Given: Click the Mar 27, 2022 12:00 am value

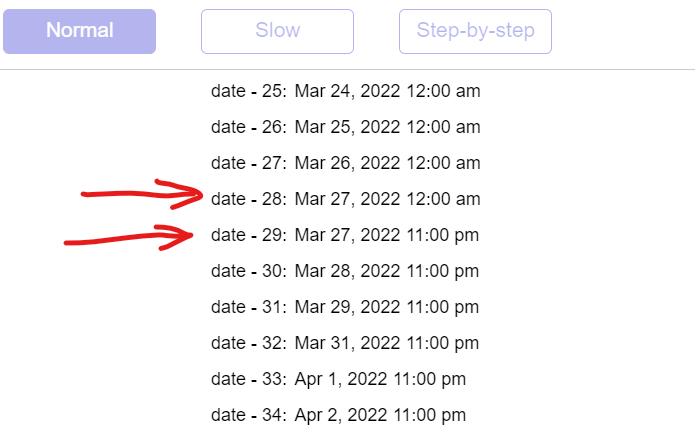Looking at the screenshot, I should [x=387, y=199].
